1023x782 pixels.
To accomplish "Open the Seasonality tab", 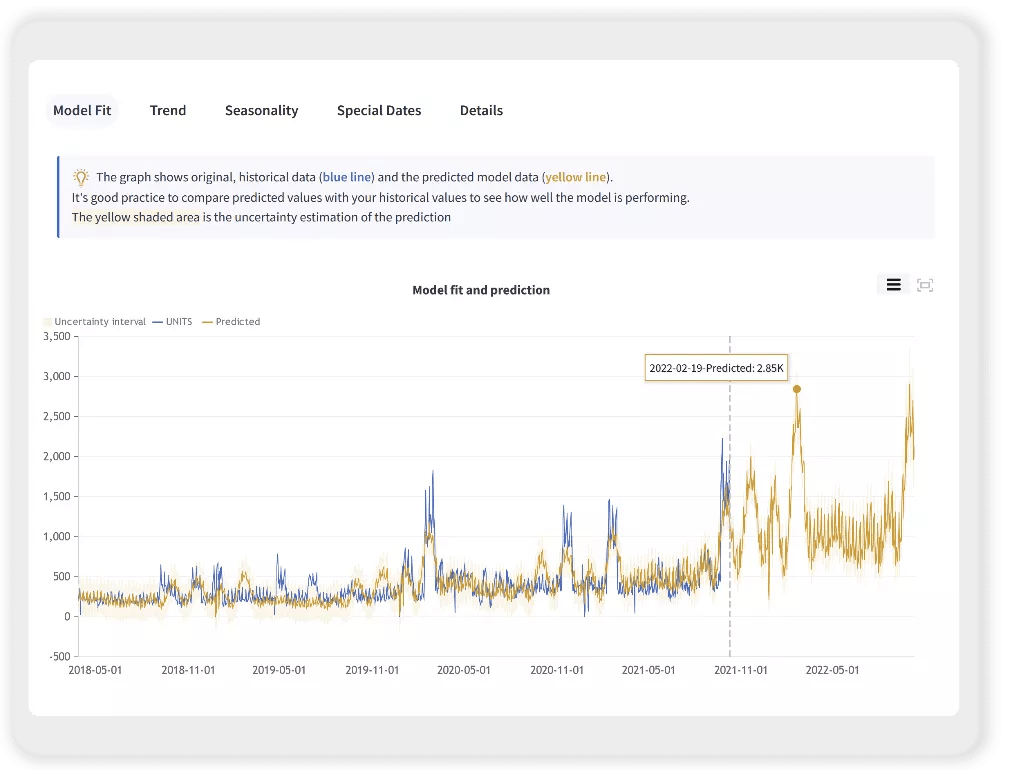I will tap(261, 110).
